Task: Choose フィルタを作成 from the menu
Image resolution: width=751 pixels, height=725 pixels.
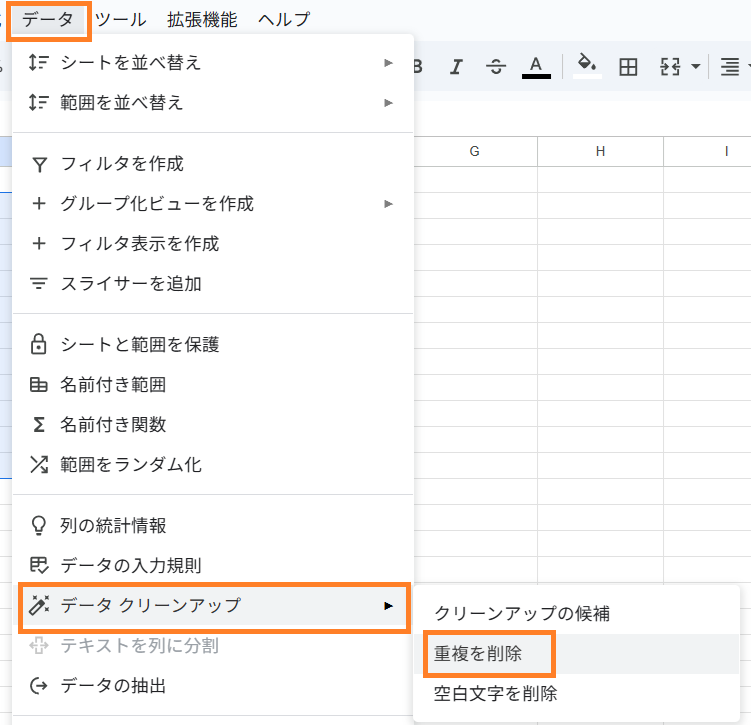Action: click(x=213, y=164)
